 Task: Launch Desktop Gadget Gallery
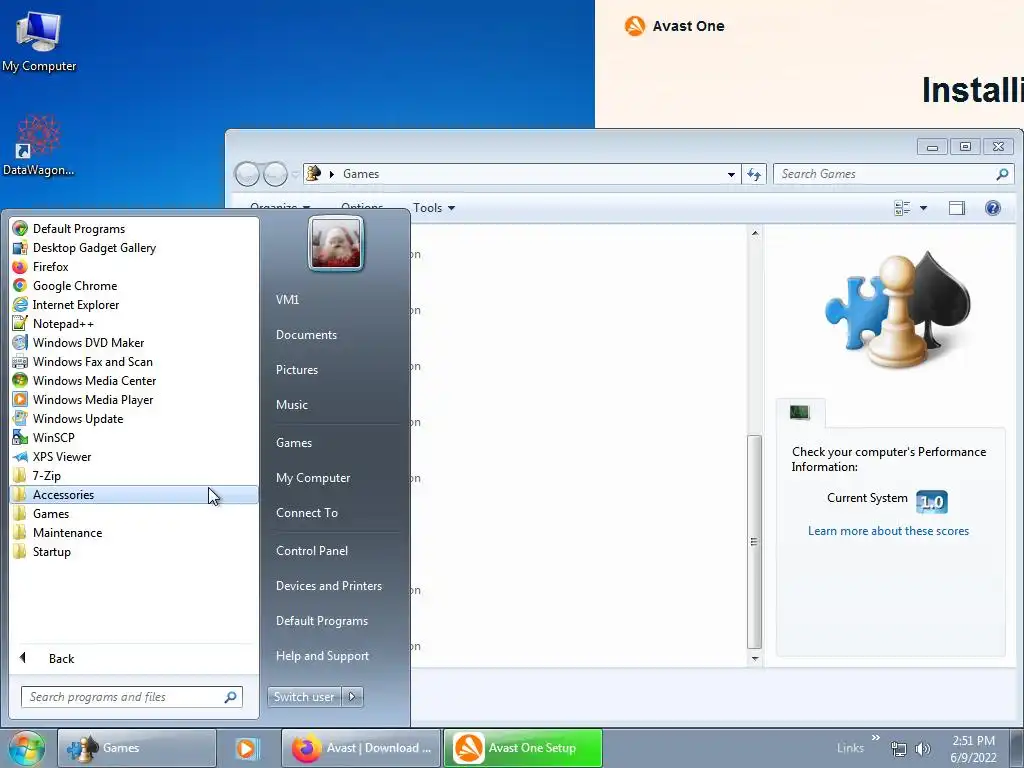134,248
